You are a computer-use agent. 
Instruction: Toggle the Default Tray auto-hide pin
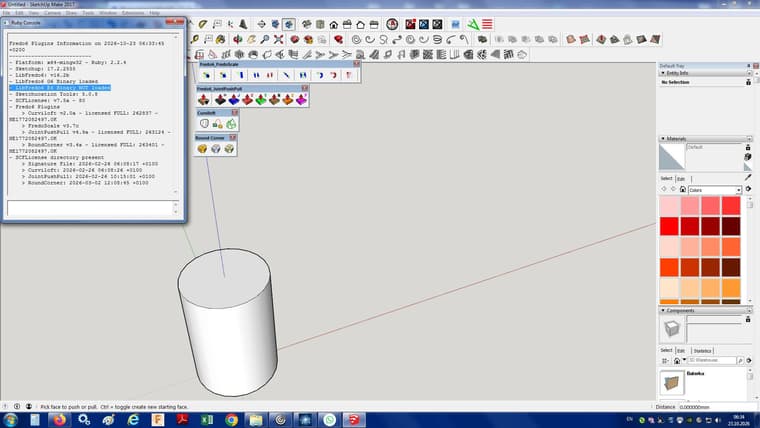749,65
